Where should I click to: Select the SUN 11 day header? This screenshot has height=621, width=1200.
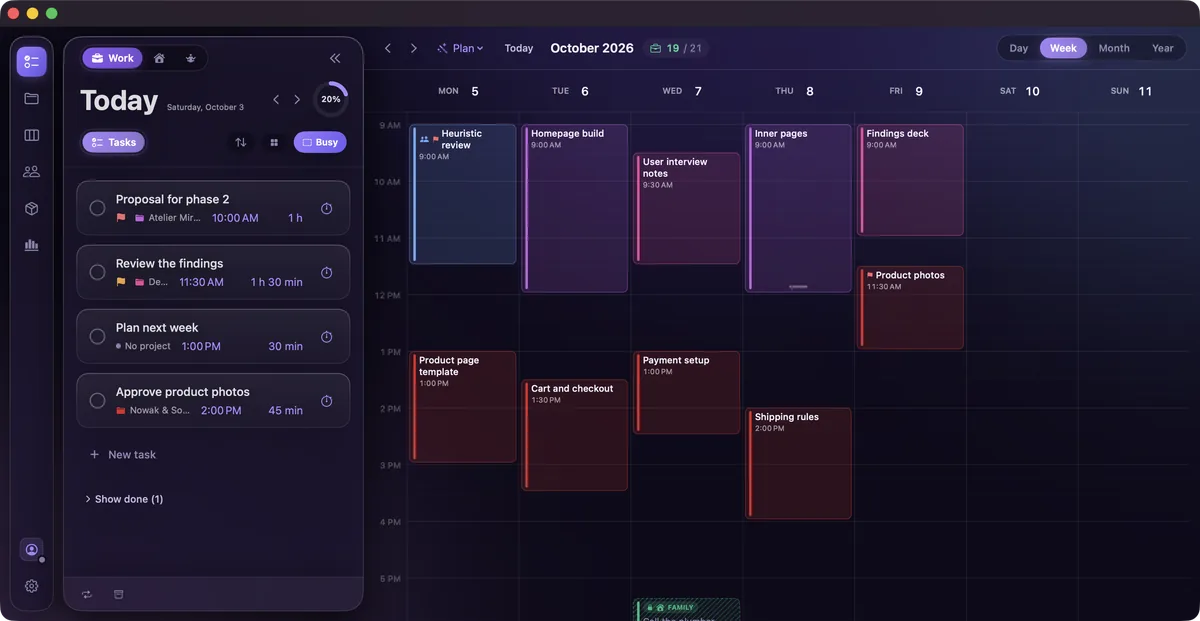pyautogui.click(x=1131, y=91)
